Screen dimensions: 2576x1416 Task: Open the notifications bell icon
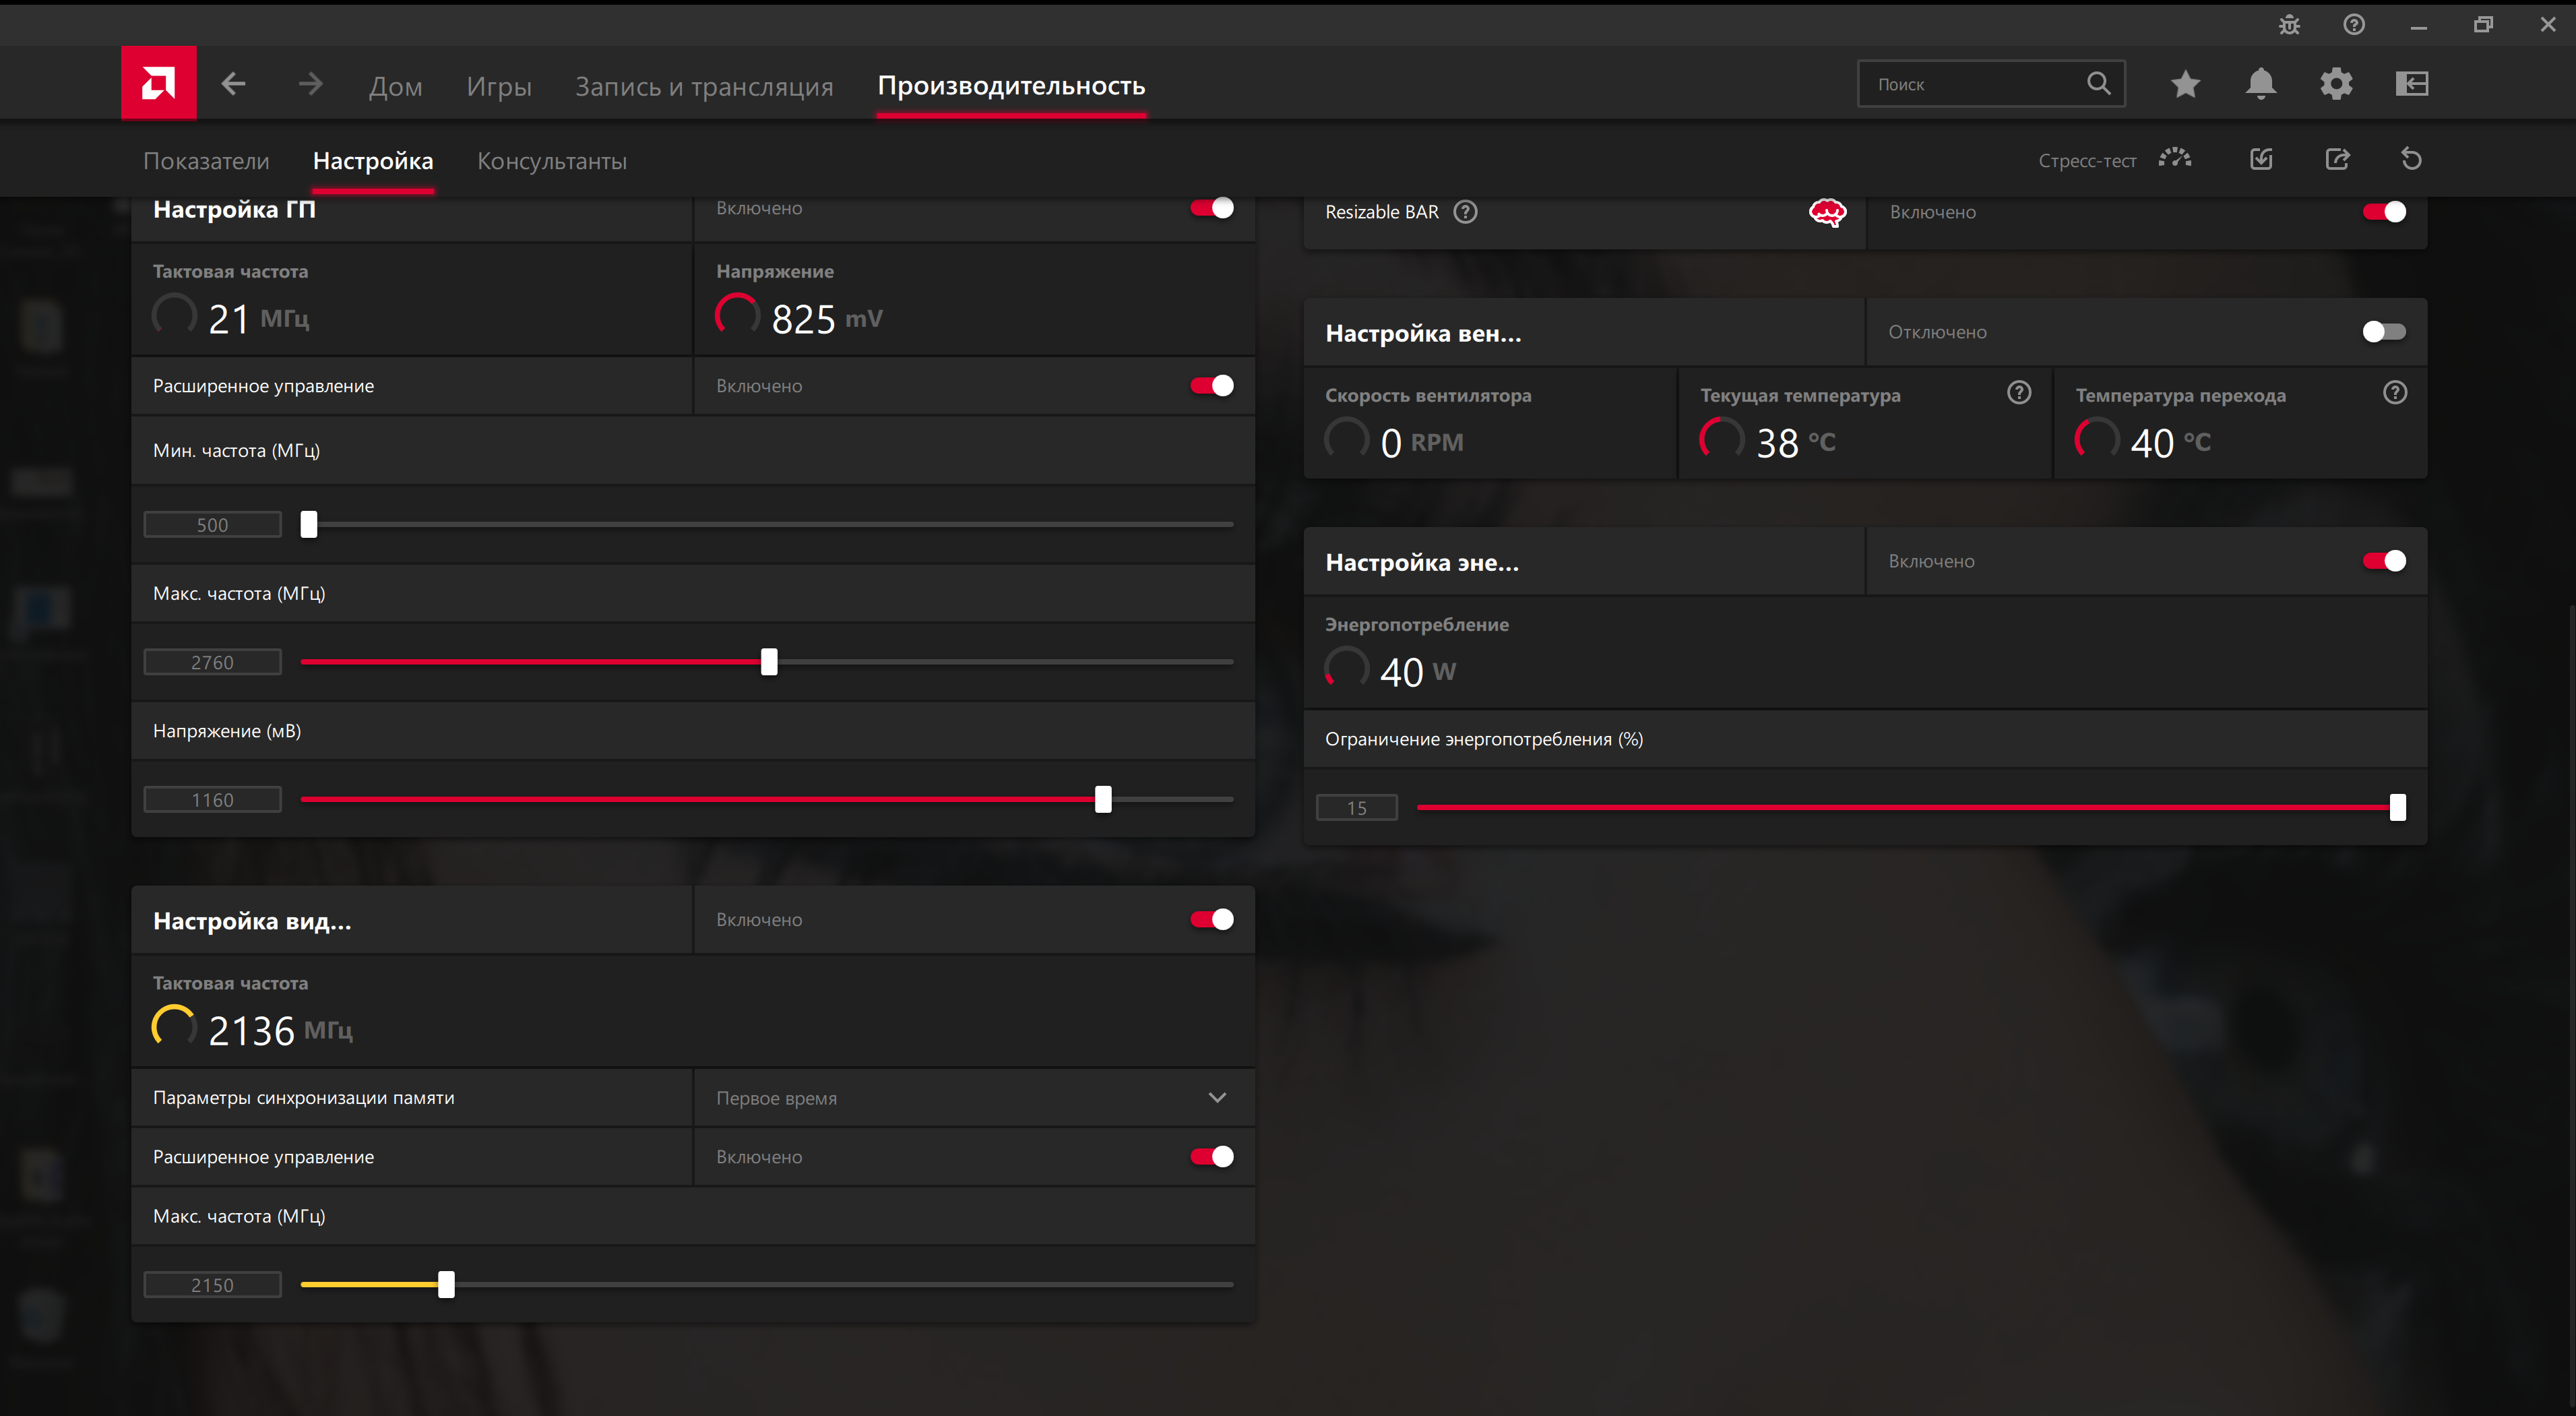(x=2260, y=84)
